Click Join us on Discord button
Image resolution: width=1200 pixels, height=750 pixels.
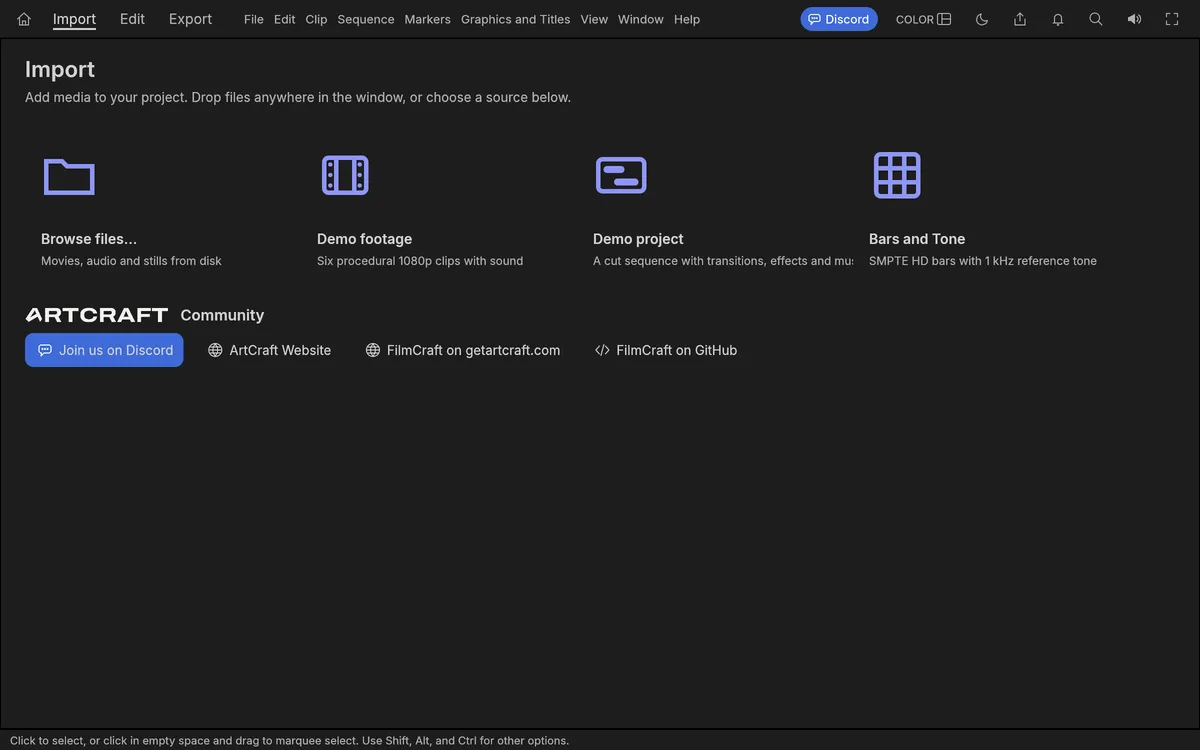point(104,350)
